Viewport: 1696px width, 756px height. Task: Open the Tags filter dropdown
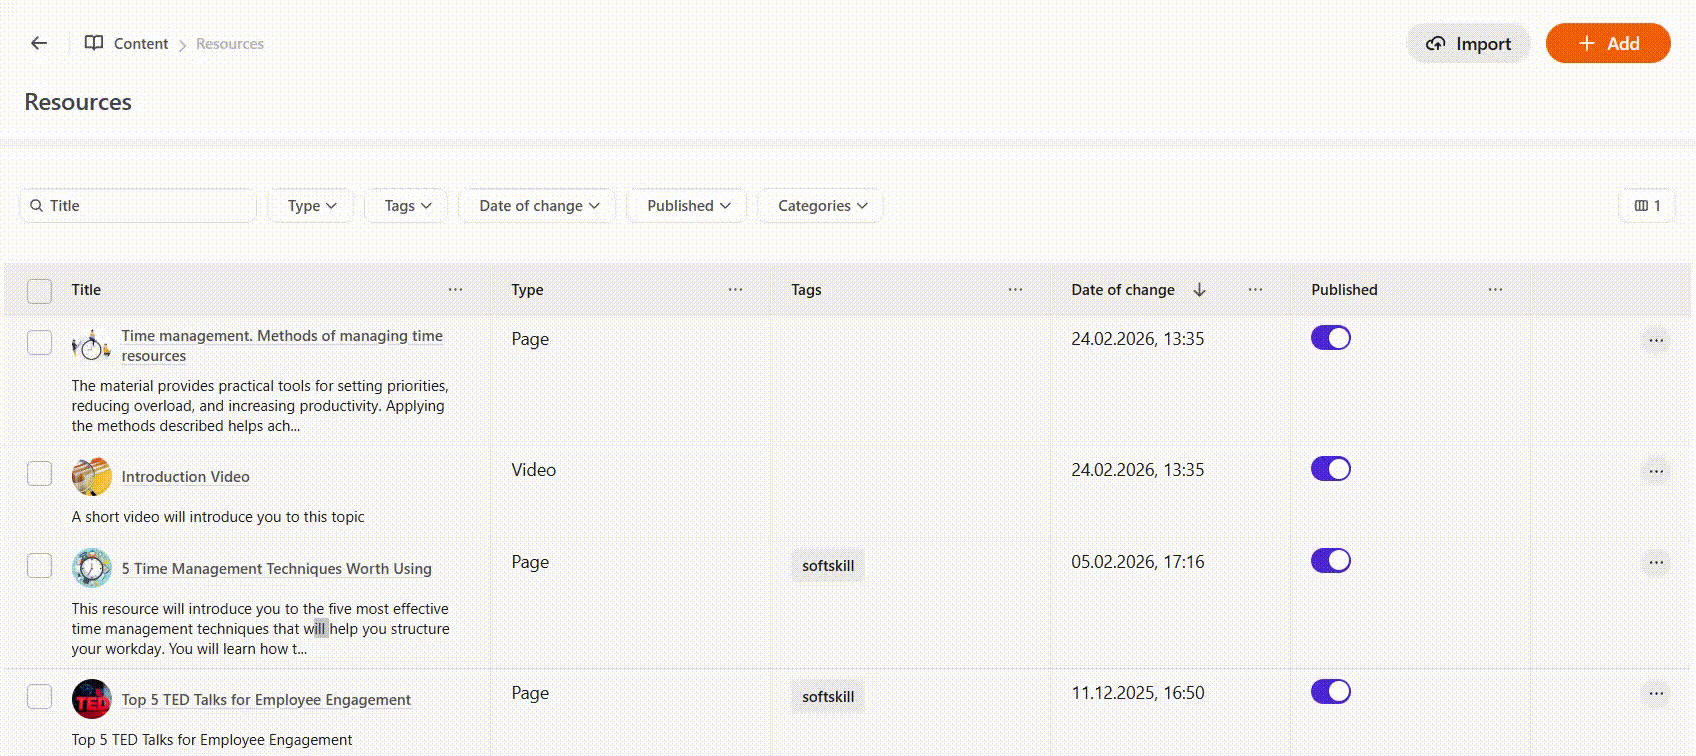point(407,206)
